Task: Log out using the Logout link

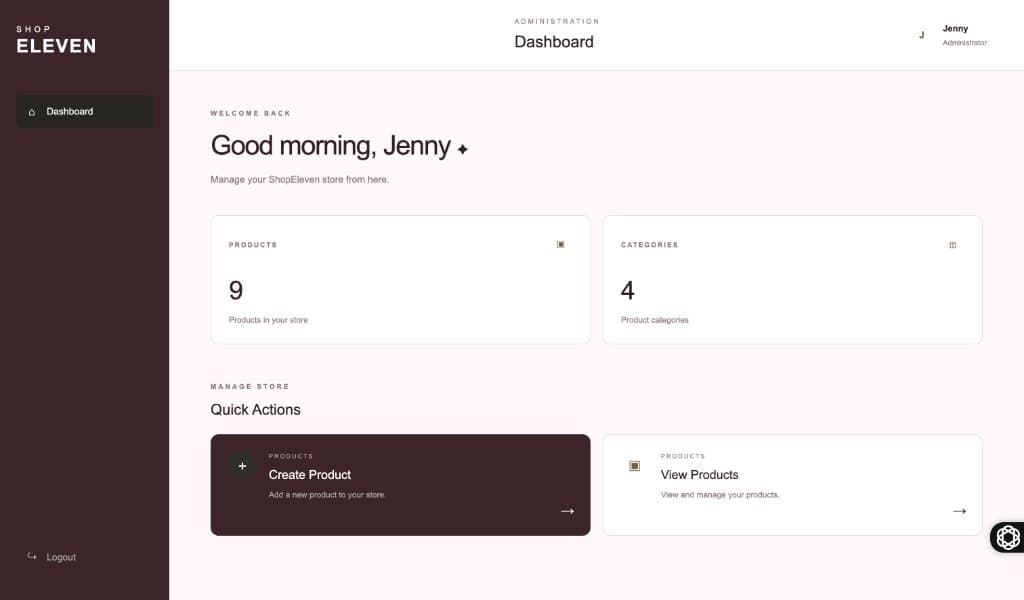Action: (x=52, y=557)
